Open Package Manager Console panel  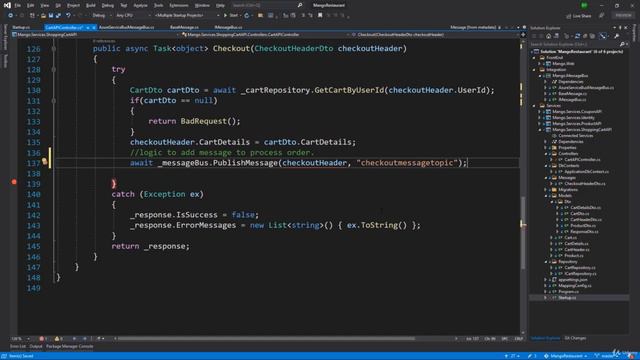pyautogui.click(x=69, y=347)
